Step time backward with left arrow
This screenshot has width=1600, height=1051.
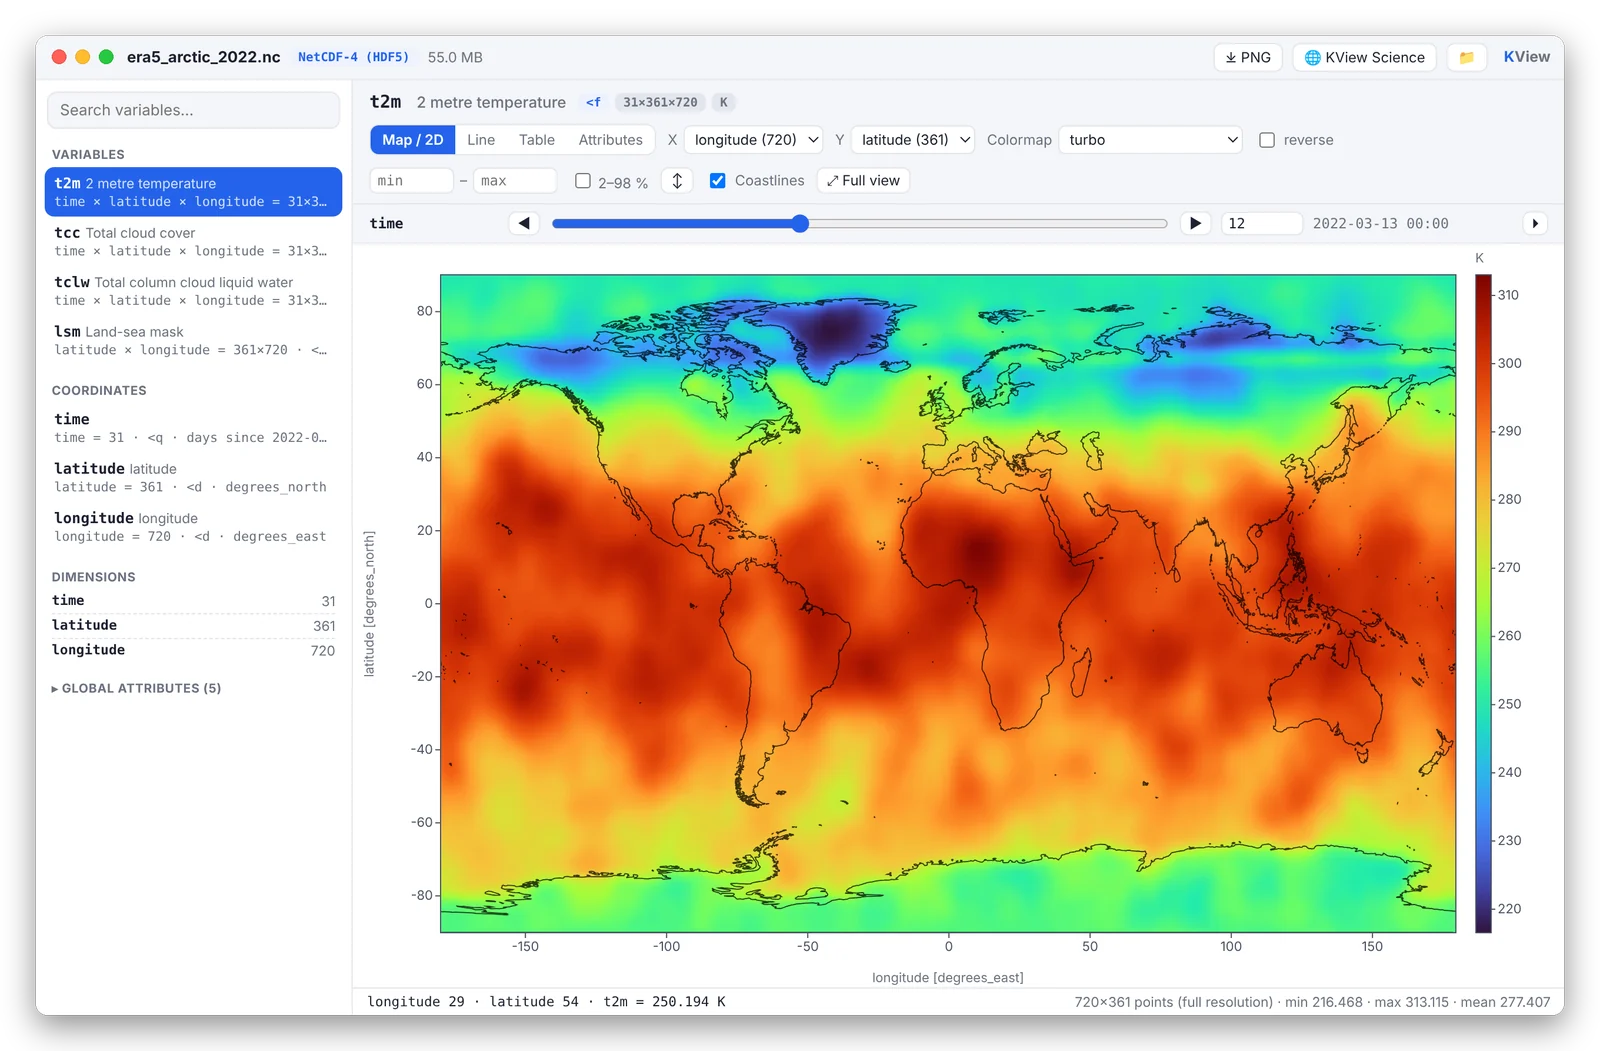coord(524,223)
